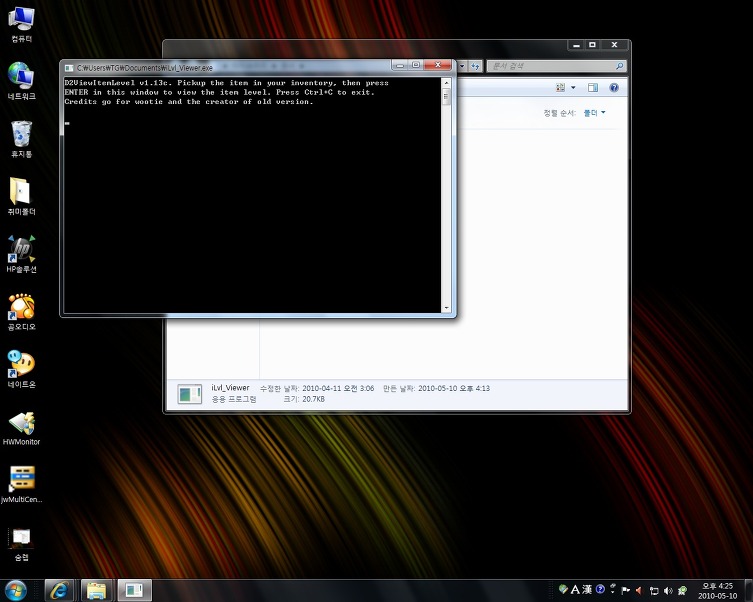The width and height of the screenshot is (753, 602).
Task: Open the Windows Start orb
Action: 16,590
